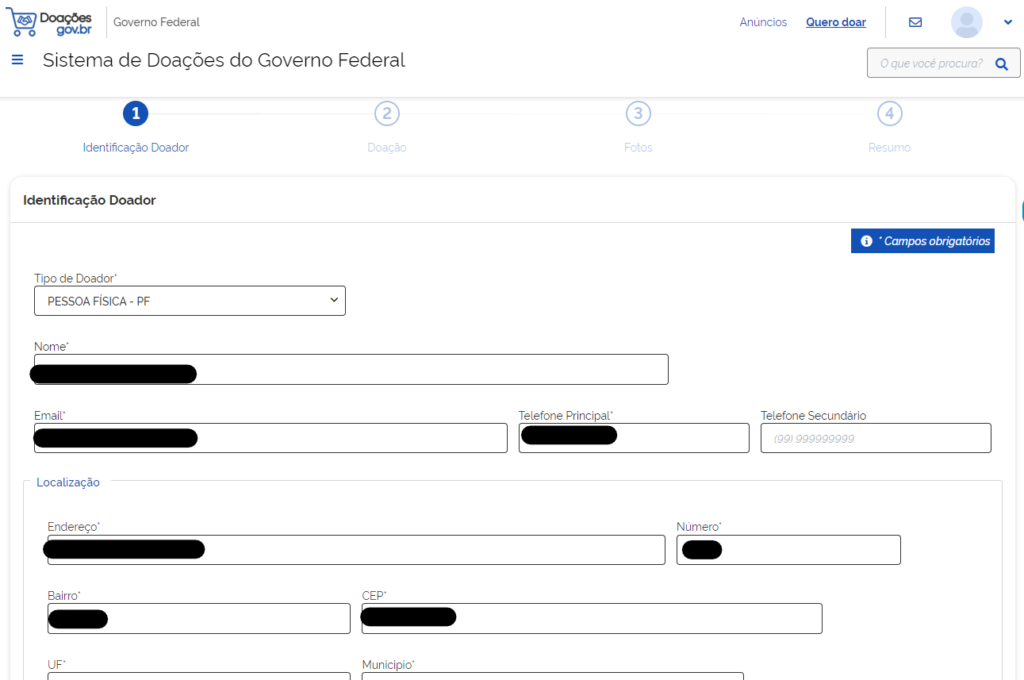
Task: Open the Anúncios link
Action: coord(763,22)
